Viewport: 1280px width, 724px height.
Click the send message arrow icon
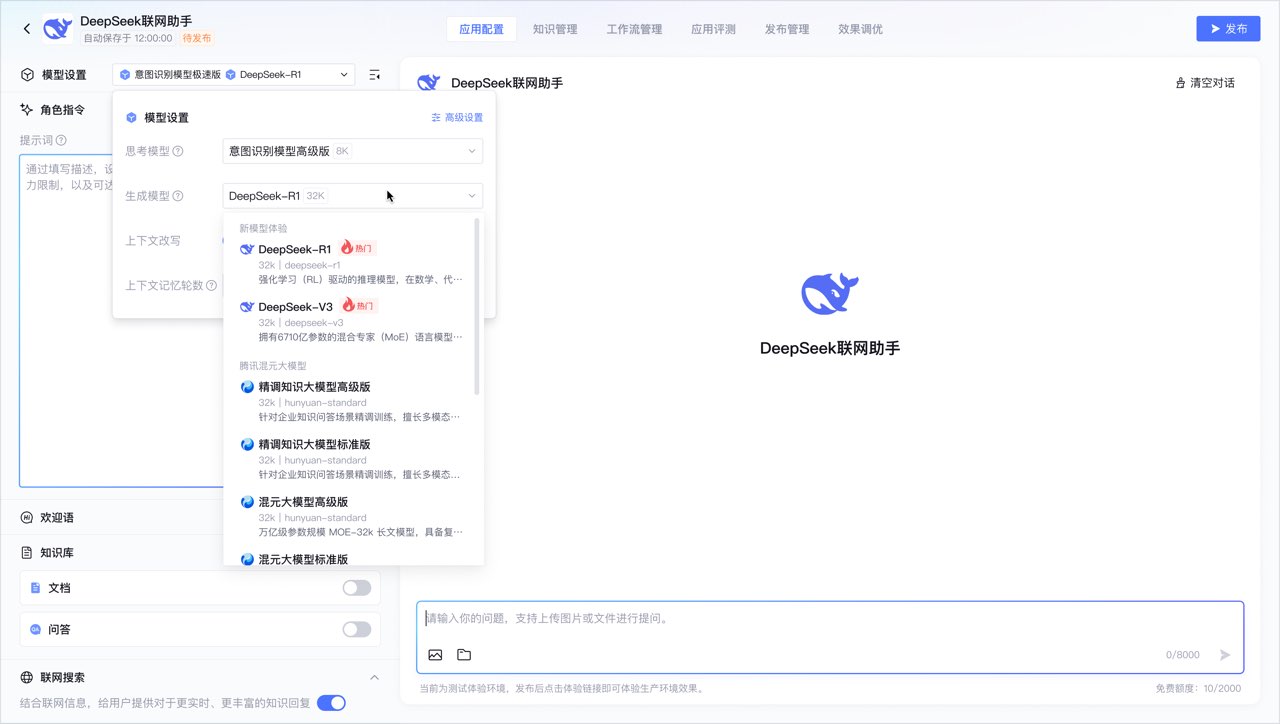1225,655
